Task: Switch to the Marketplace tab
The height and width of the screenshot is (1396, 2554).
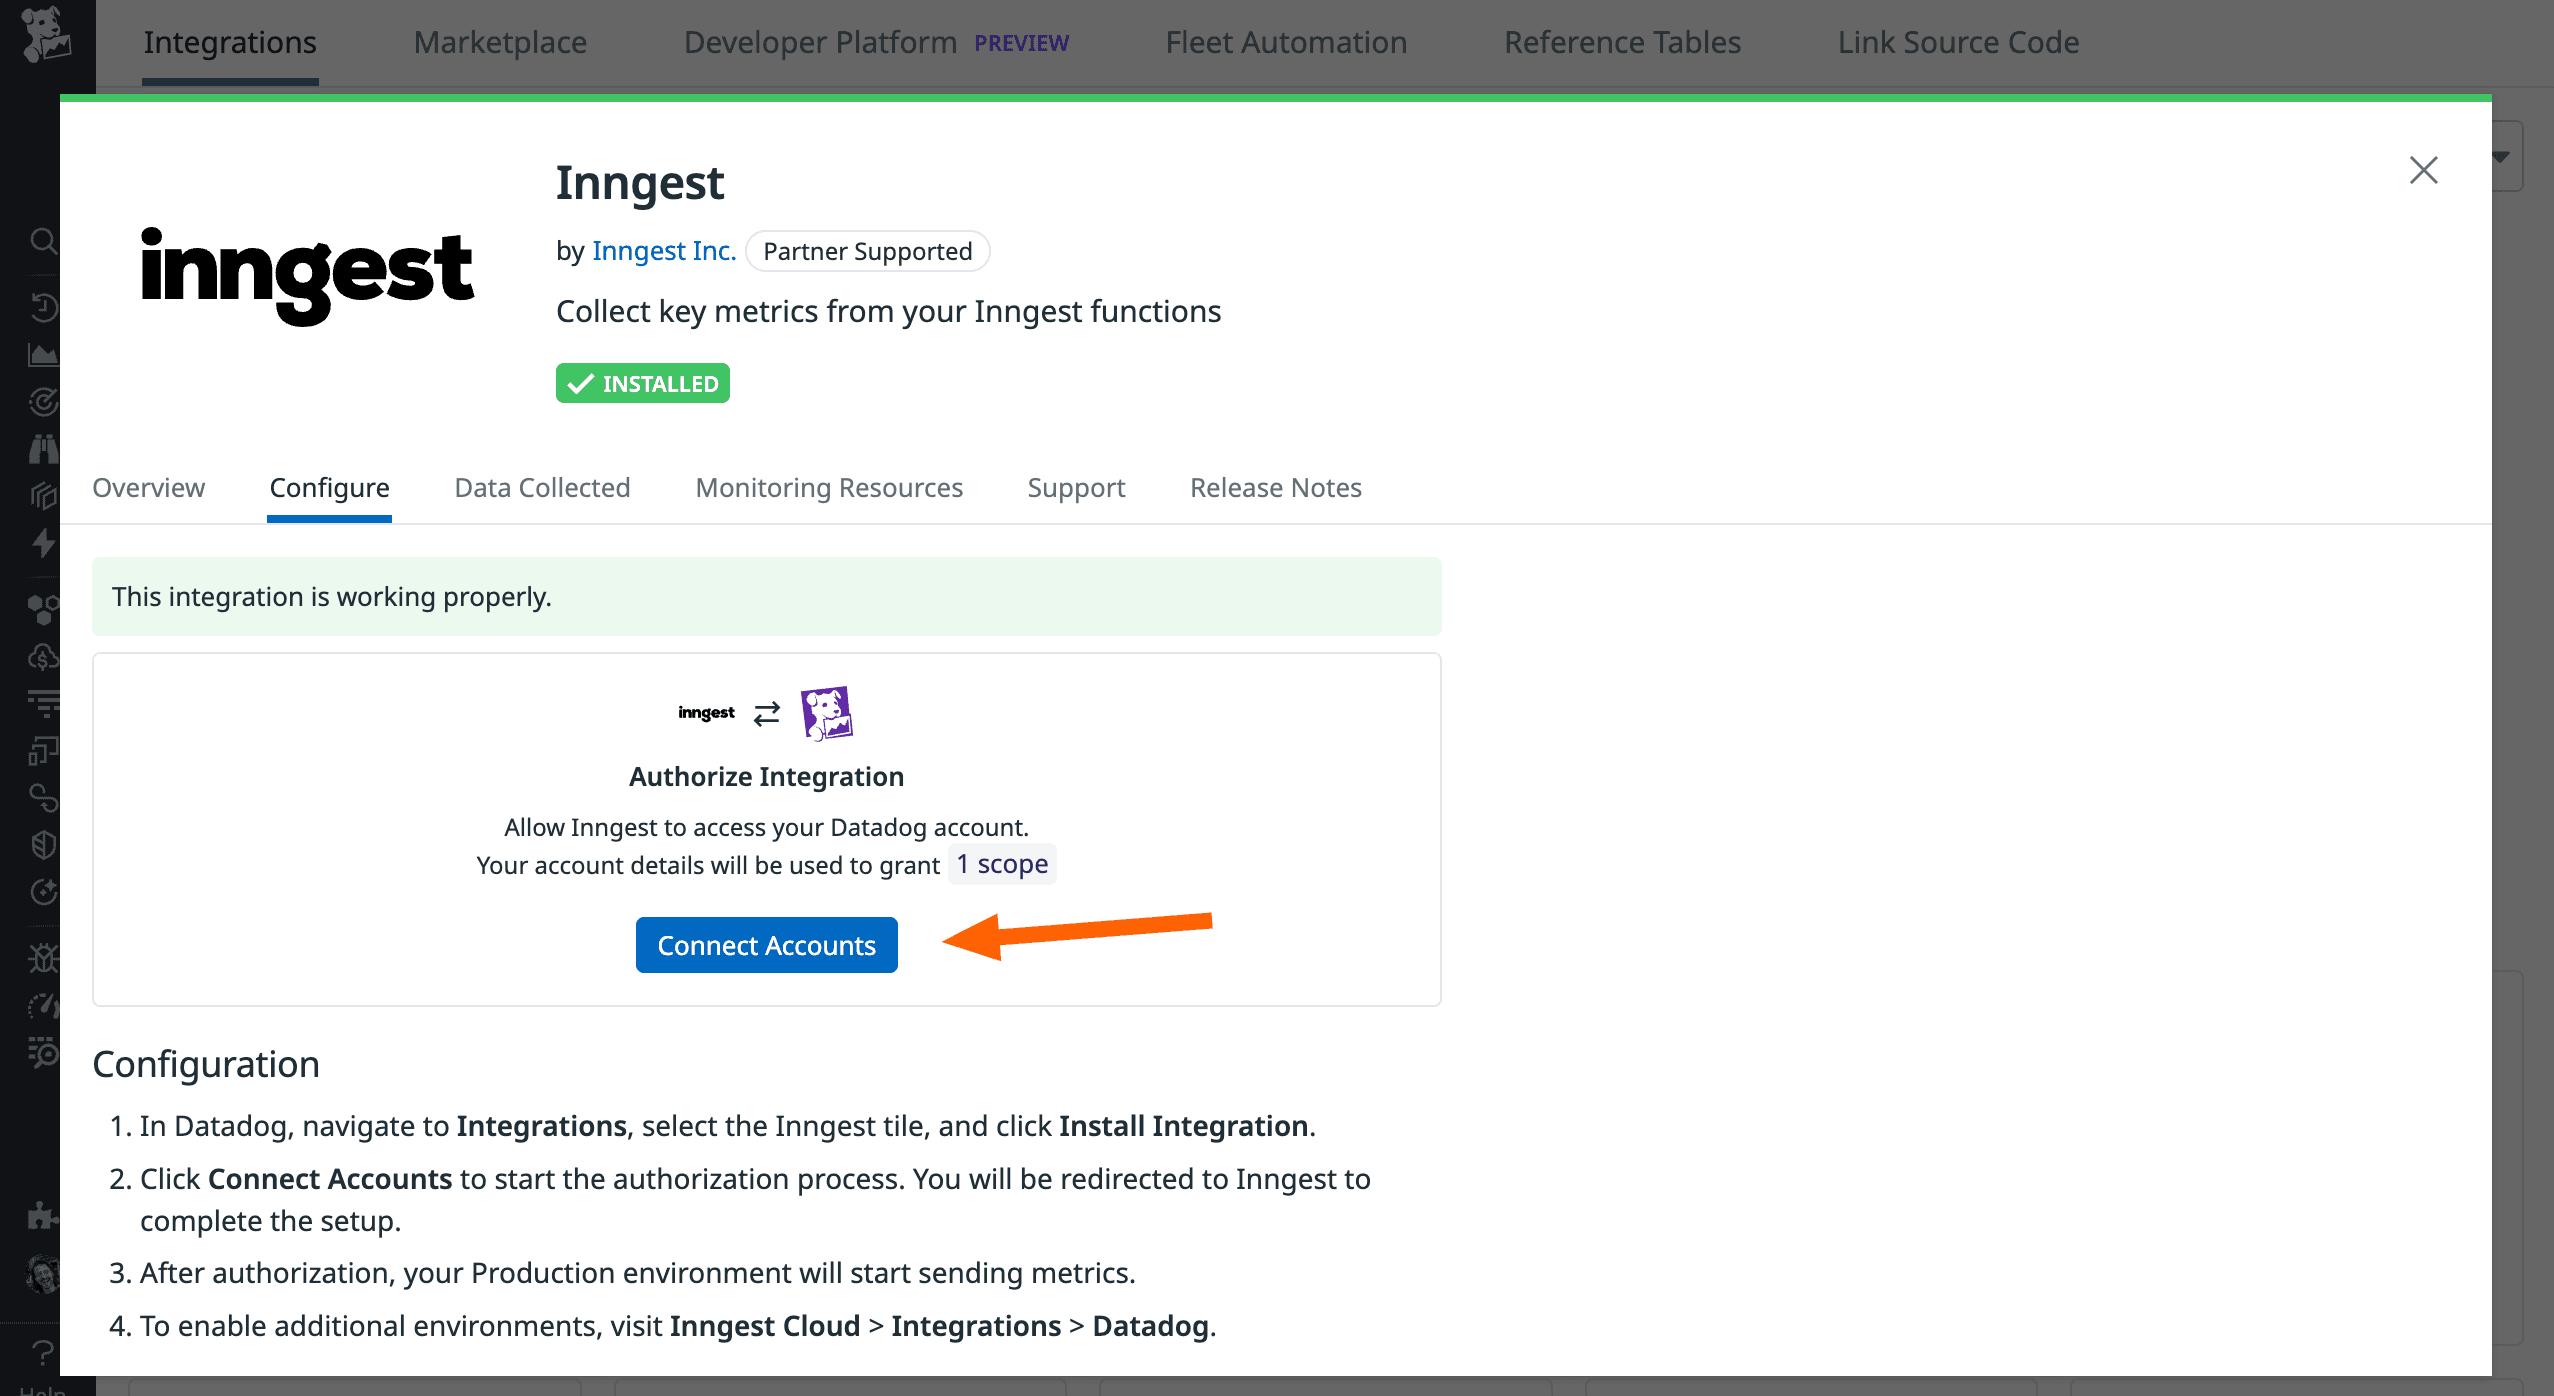Action: [x=500, y=42]
